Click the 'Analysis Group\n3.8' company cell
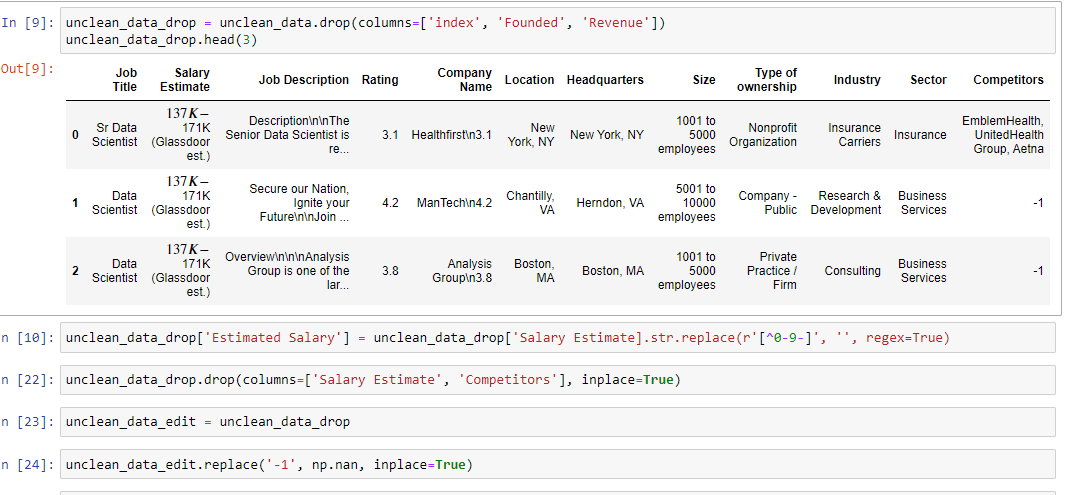Viewport: 1070px width, 495px height. click(x=462, y=271)
